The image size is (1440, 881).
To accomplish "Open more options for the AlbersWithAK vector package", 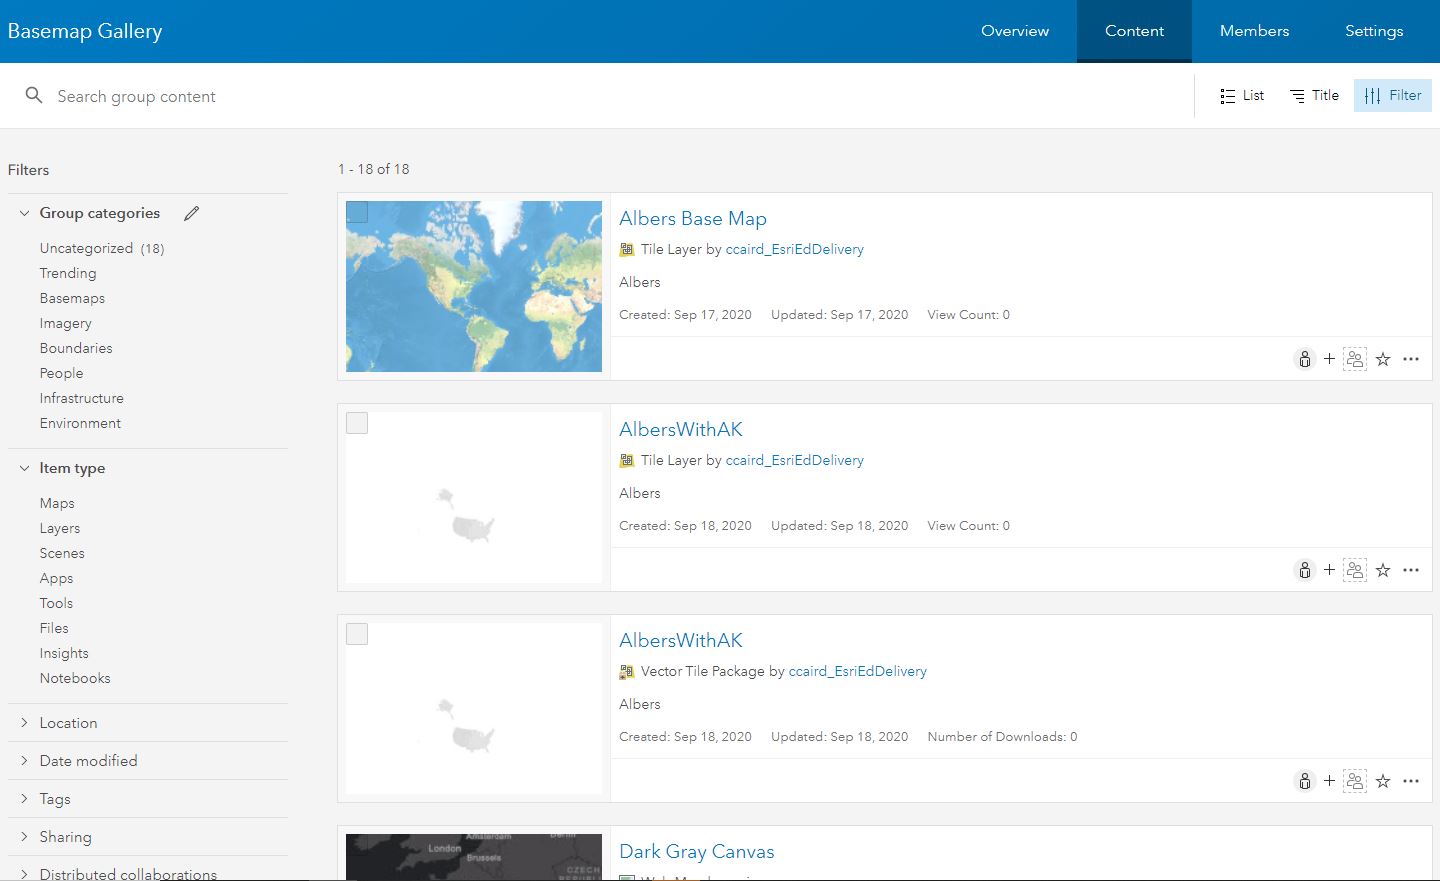I will [x=1411, y=780].
